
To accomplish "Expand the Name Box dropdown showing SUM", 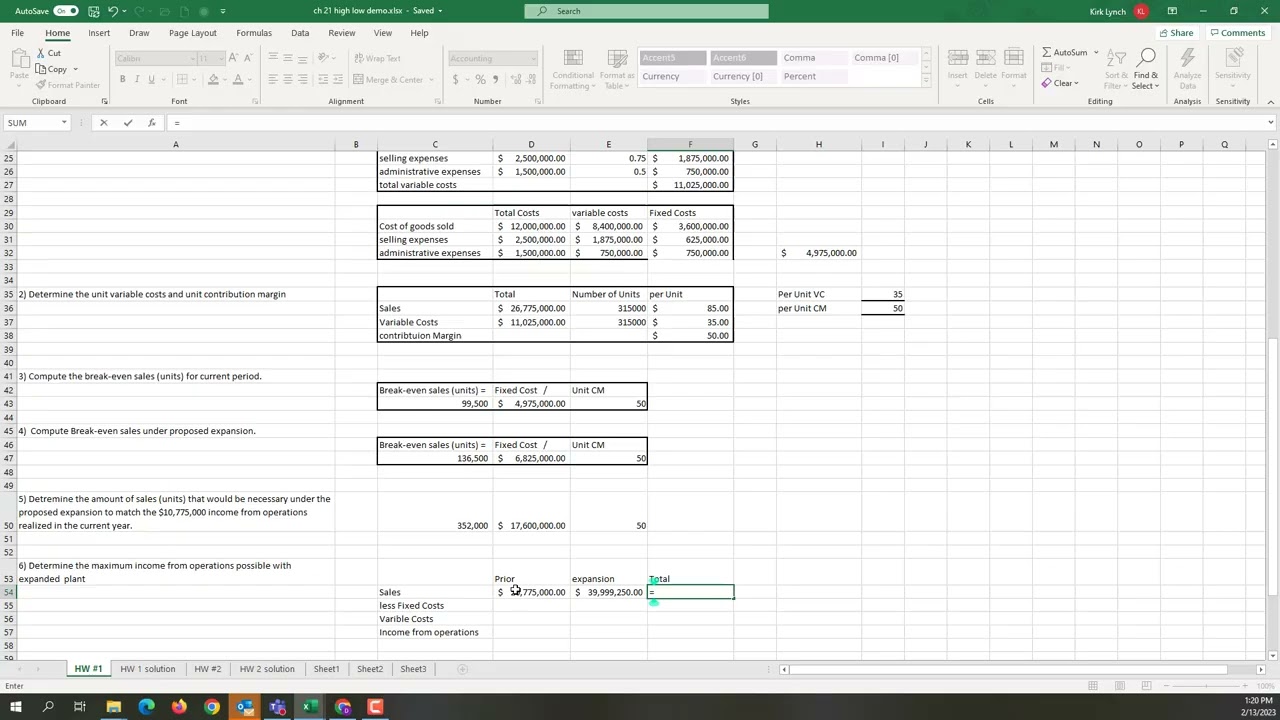I will coord(64,123).
